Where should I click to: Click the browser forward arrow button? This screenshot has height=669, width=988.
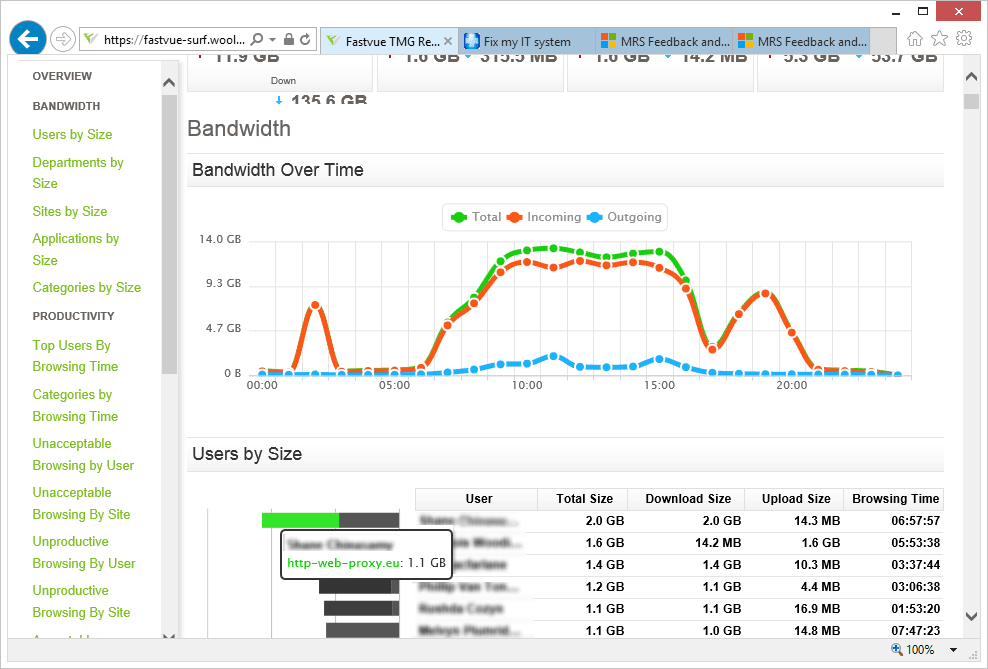click(62, 40)
